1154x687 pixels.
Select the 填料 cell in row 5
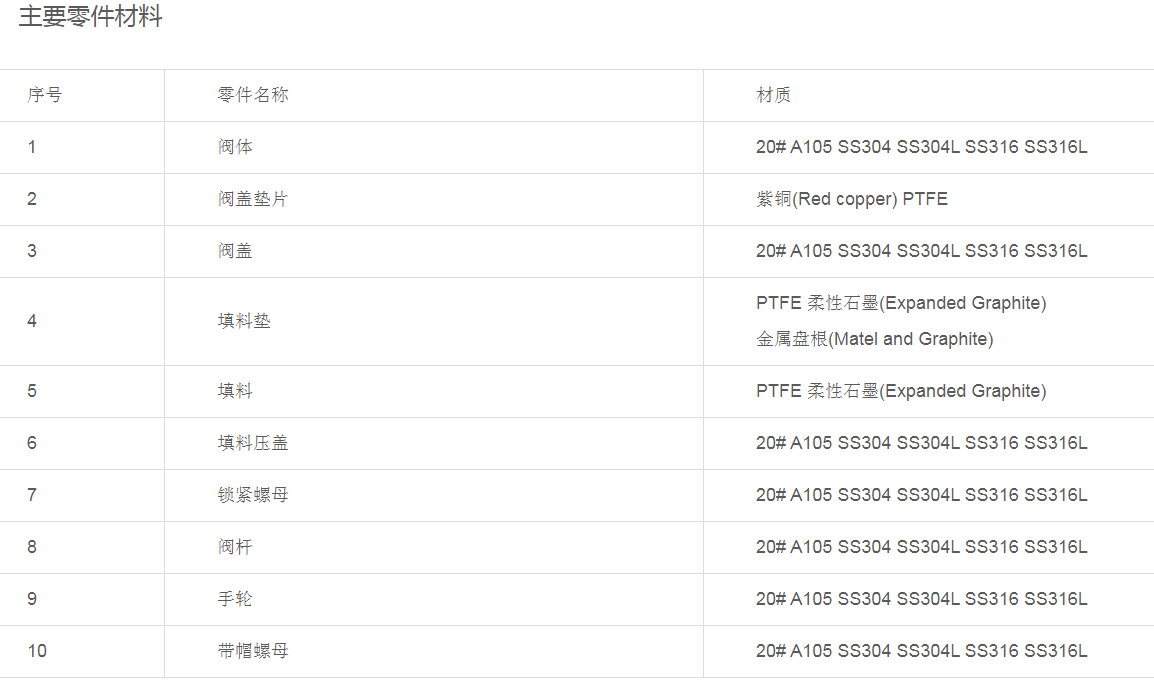pyautogui.click(x=235, y=391)
